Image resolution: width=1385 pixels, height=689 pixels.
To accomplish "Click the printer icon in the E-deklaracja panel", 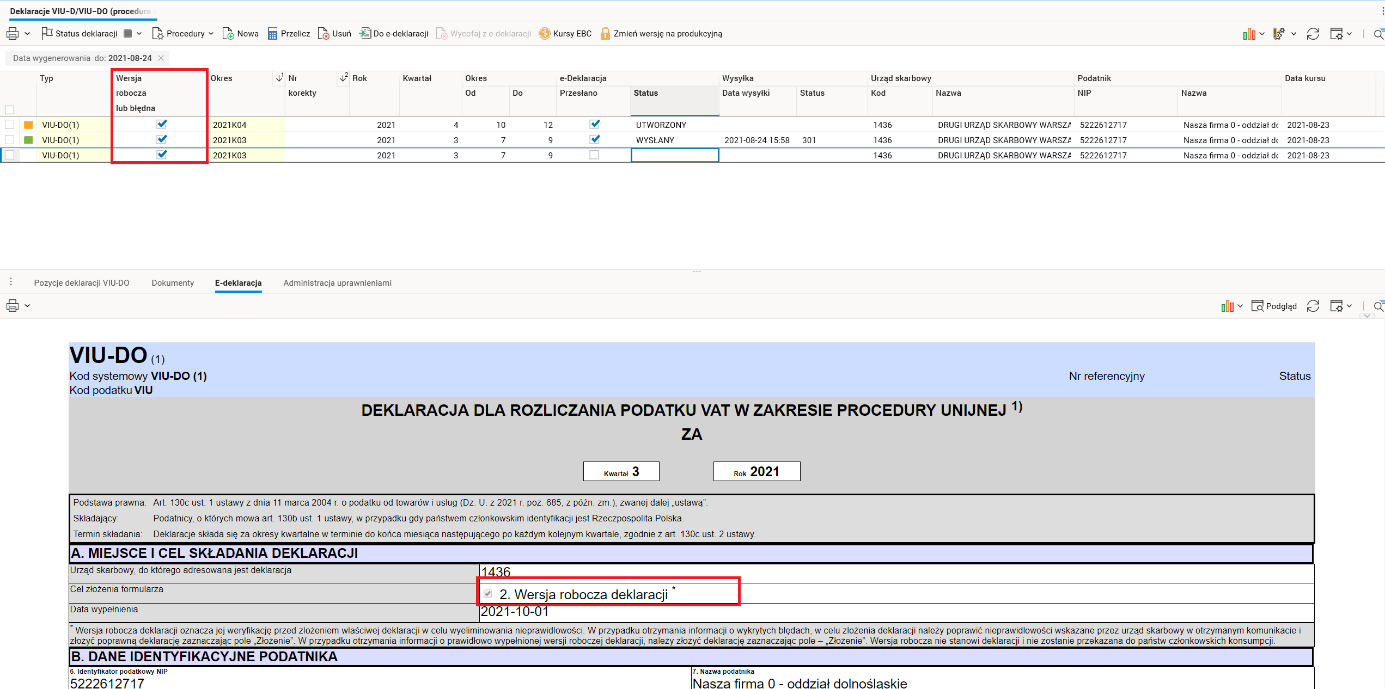I will click(12, 305).
